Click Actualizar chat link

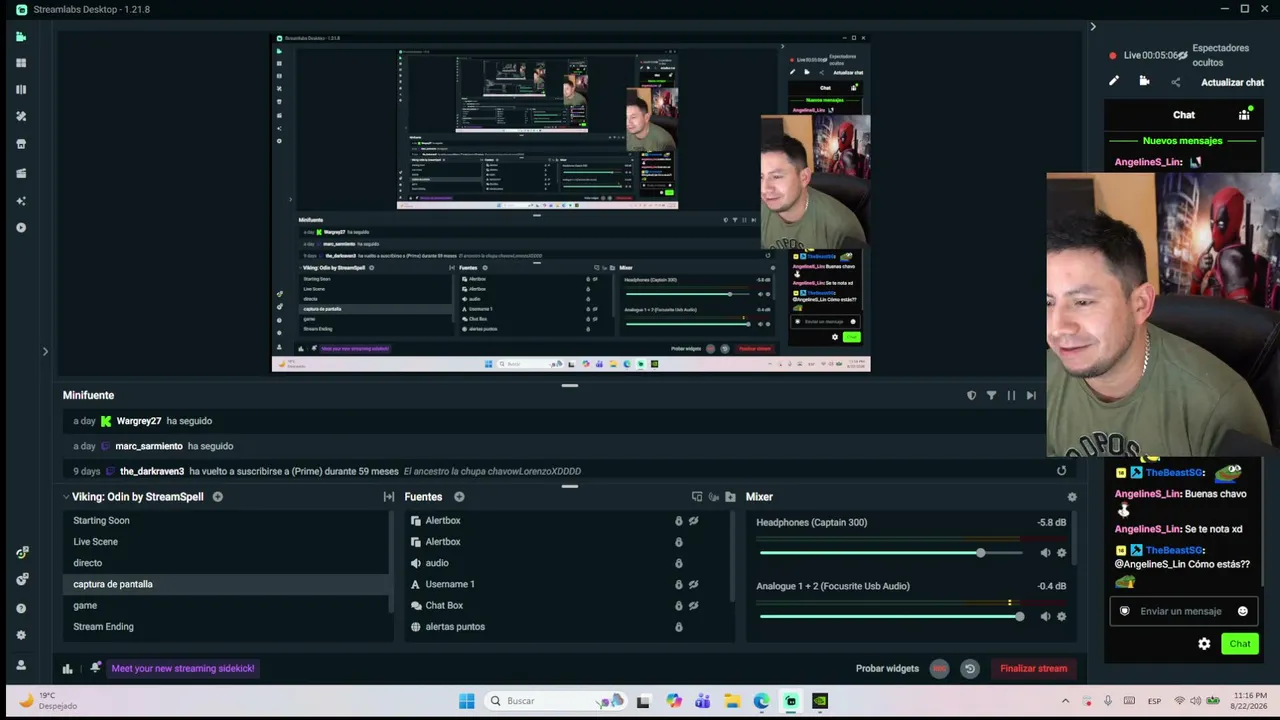[1232, 83]
